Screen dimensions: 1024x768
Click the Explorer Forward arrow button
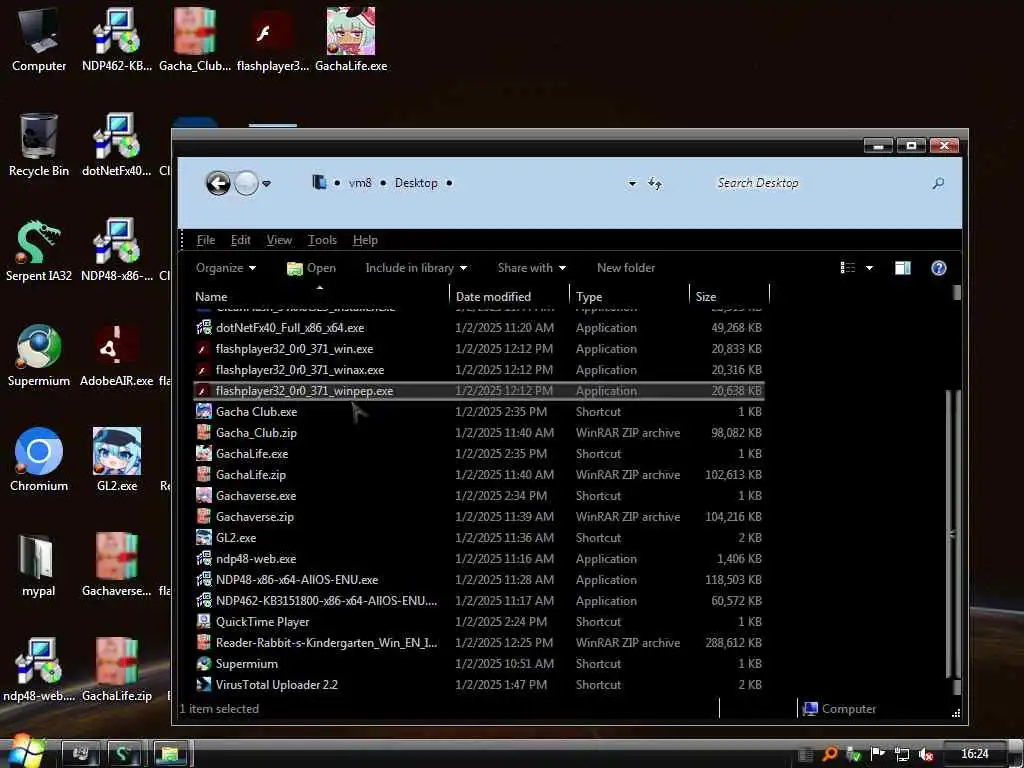coord(246,183)
